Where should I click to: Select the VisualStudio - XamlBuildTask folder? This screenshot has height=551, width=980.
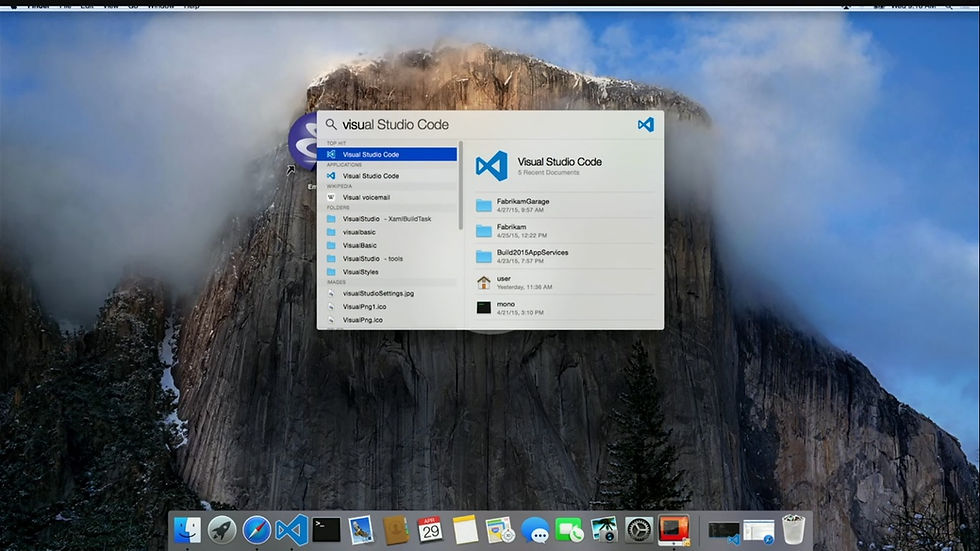(x=388, y=219)
